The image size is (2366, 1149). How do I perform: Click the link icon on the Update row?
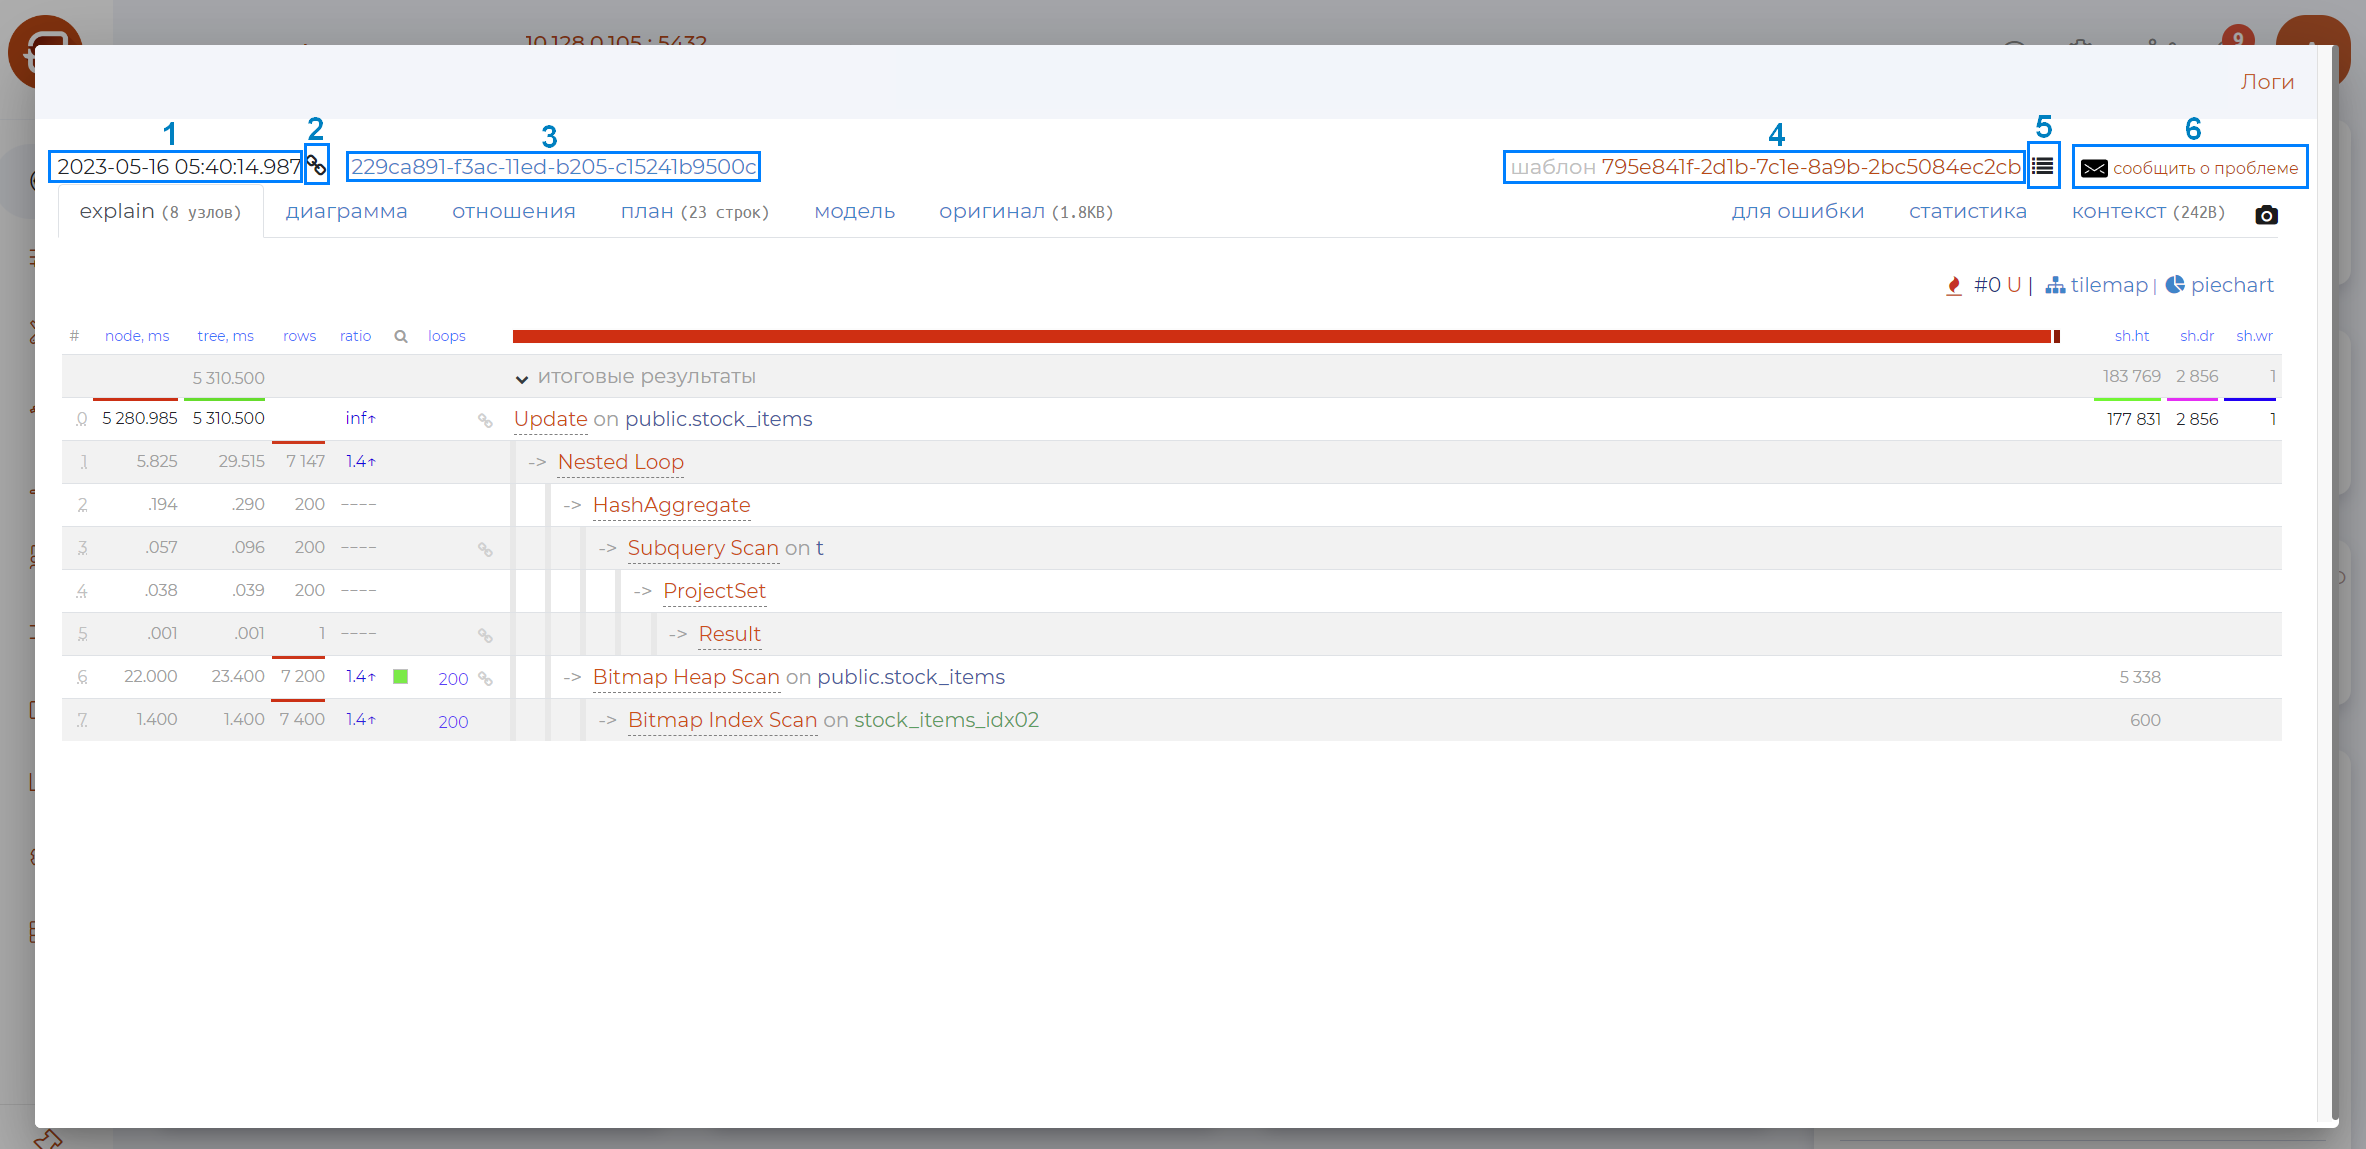tap(485, 421)
